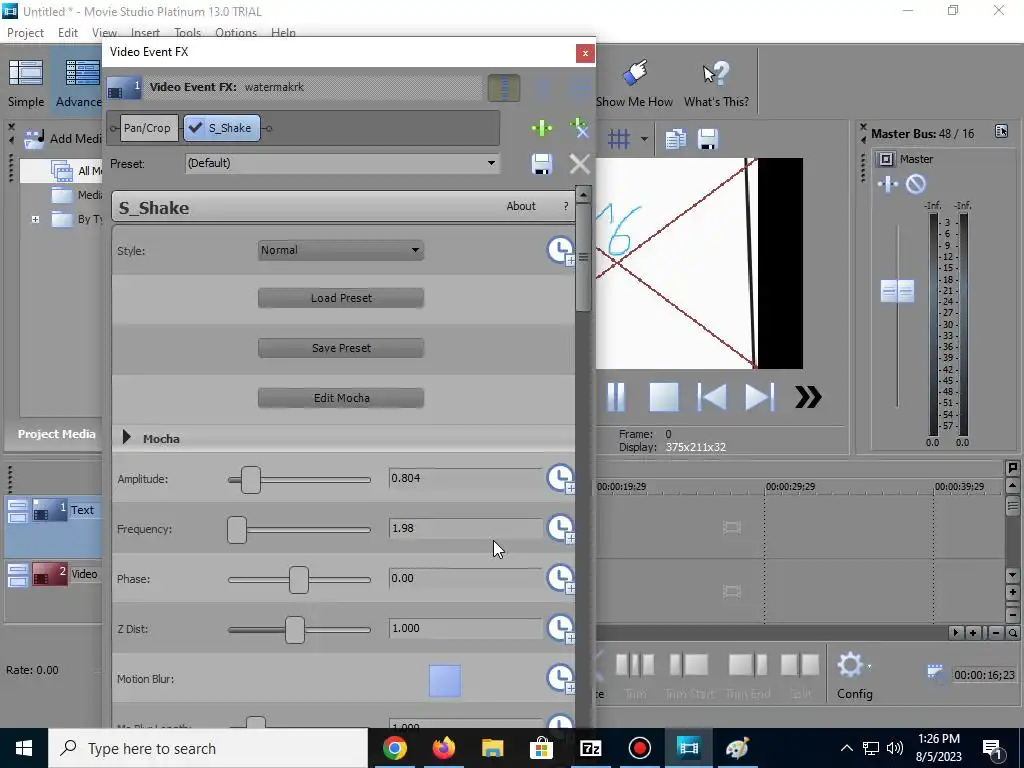Animate Amplitude with its clock icon
Image resolution: width=1024 pixels, height=768 pixels.
point(560,479)
